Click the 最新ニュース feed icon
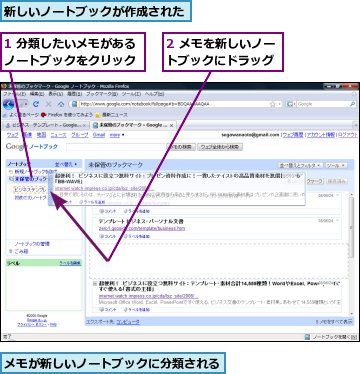Screen dimensions: 360x374 coord(98,115)
